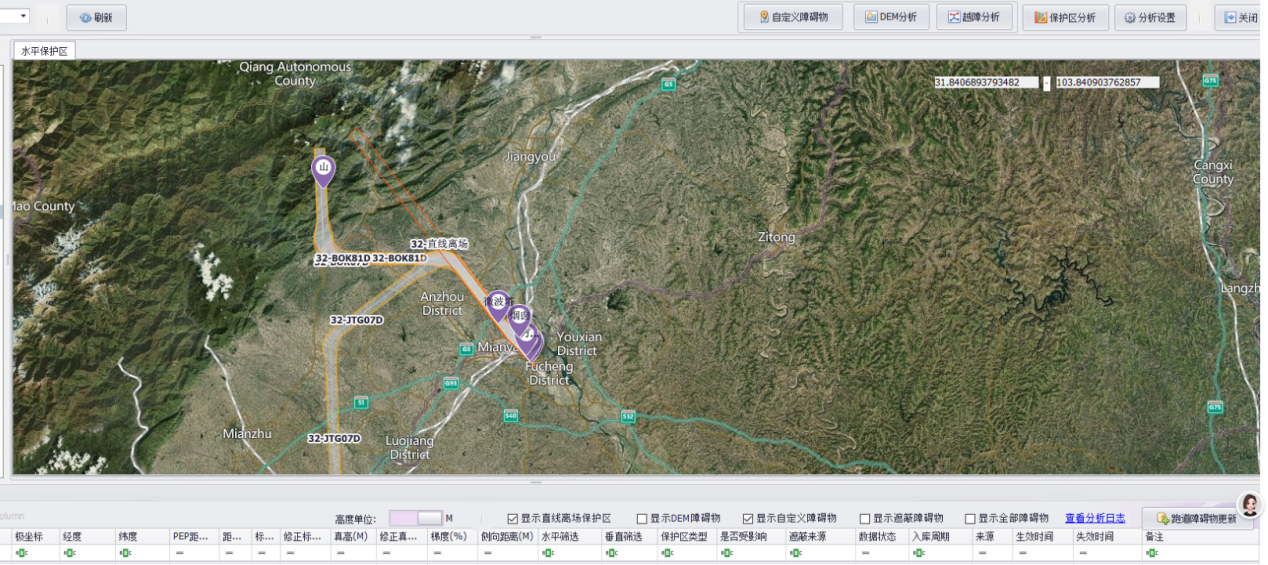
Task: Click the 微波塔 purple map pin
Action: click(x=497, y=303)
